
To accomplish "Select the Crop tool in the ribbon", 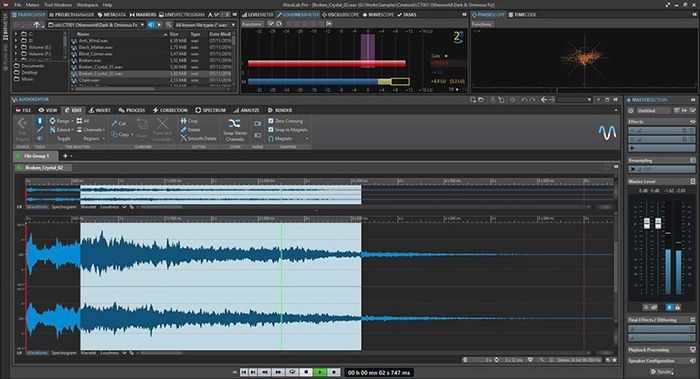I will point(189,121).
